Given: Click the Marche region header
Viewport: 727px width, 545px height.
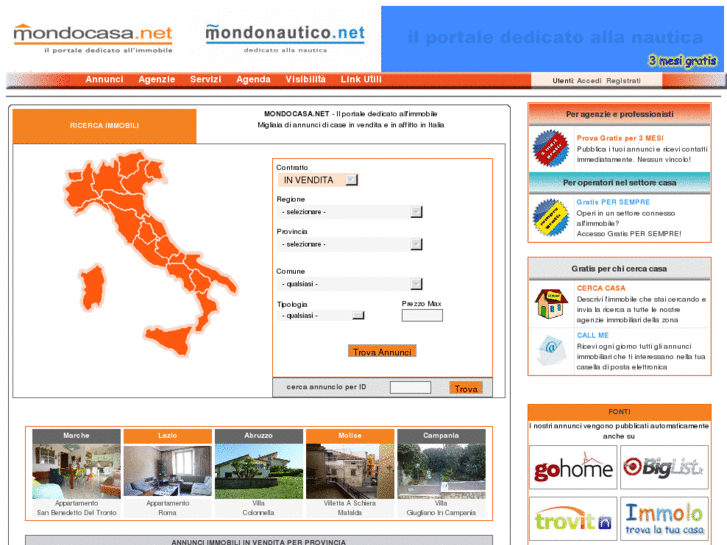Looking at the screenshot, I should click(77, 436).
